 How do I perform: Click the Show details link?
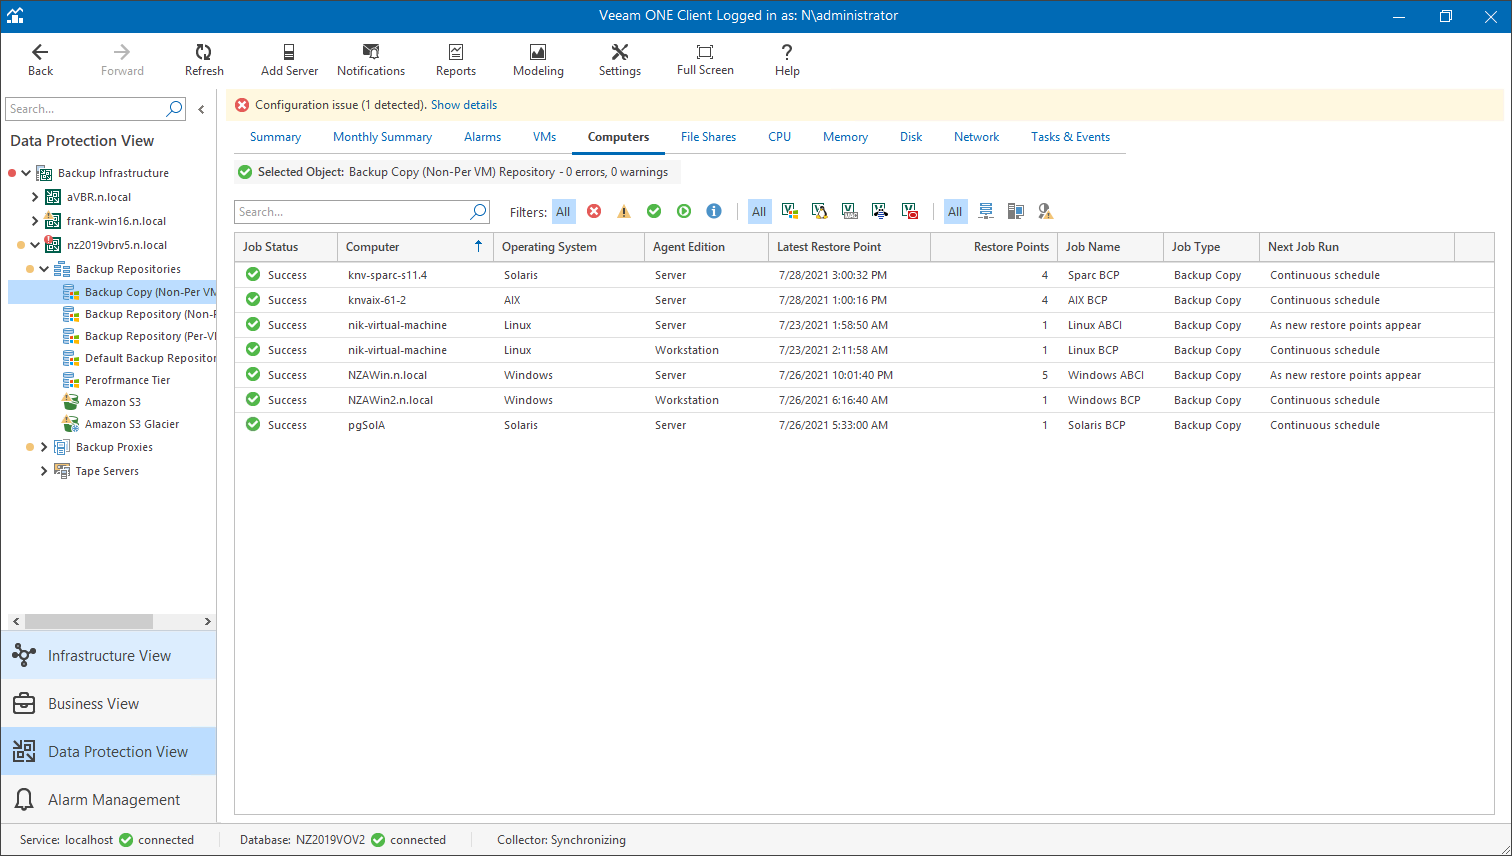pos(464,105)
